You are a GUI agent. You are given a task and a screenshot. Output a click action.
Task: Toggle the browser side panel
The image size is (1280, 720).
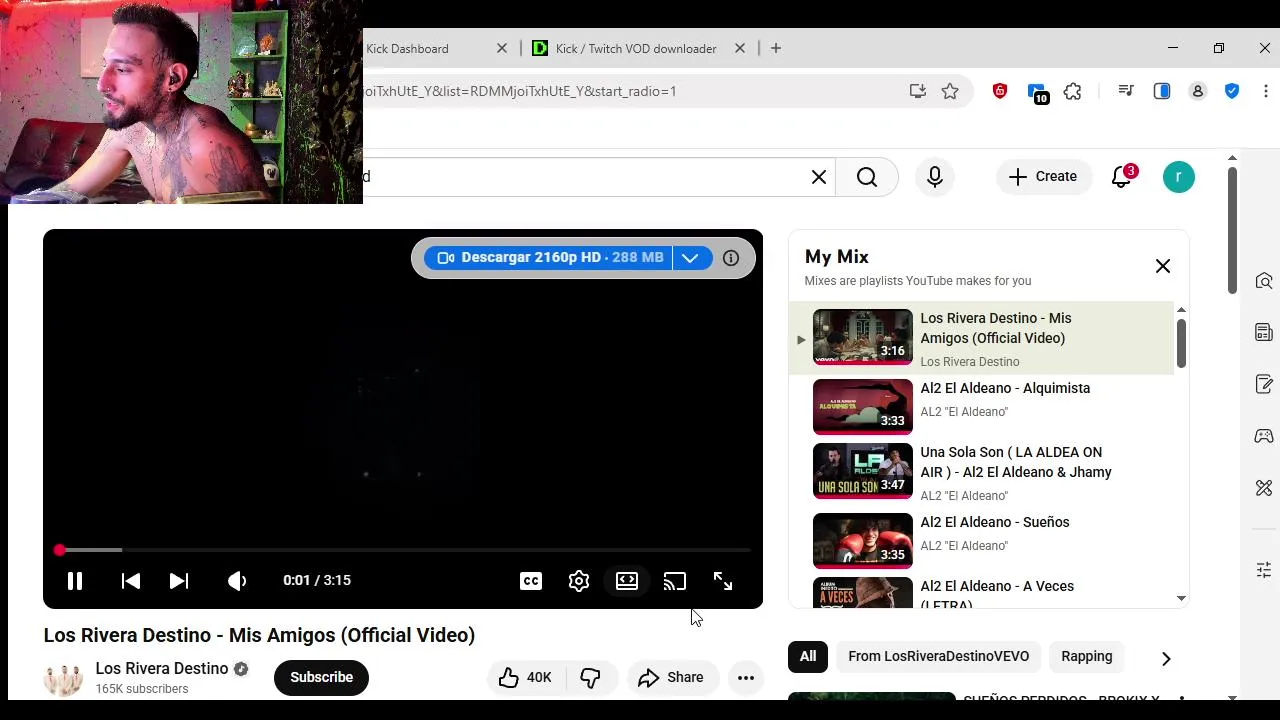tap(1162, 91)
